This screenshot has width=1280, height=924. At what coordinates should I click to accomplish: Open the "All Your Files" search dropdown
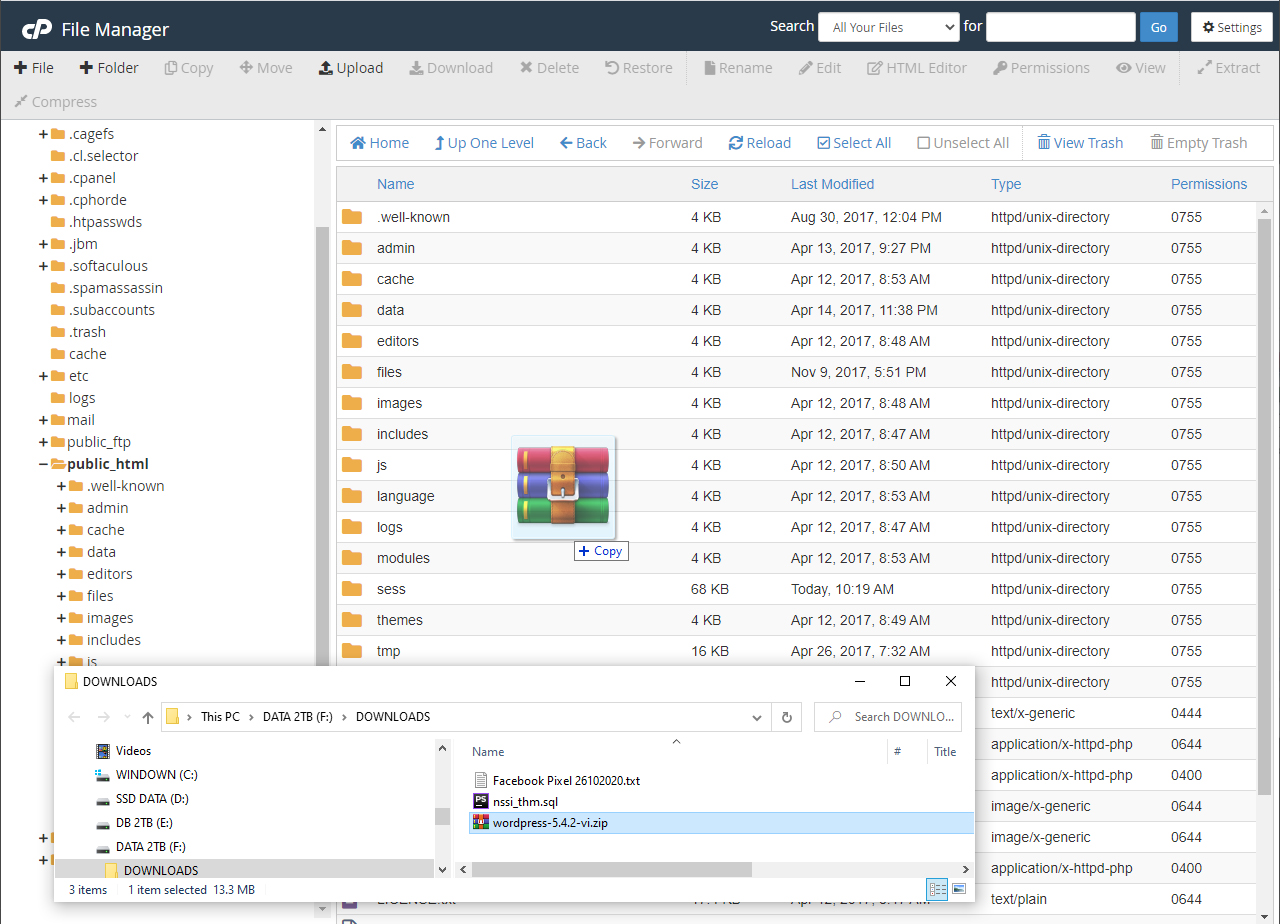point(888,27)
